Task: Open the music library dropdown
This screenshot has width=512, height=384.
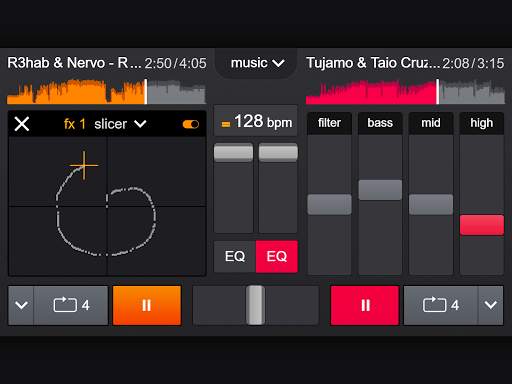Action: (257, 63)
